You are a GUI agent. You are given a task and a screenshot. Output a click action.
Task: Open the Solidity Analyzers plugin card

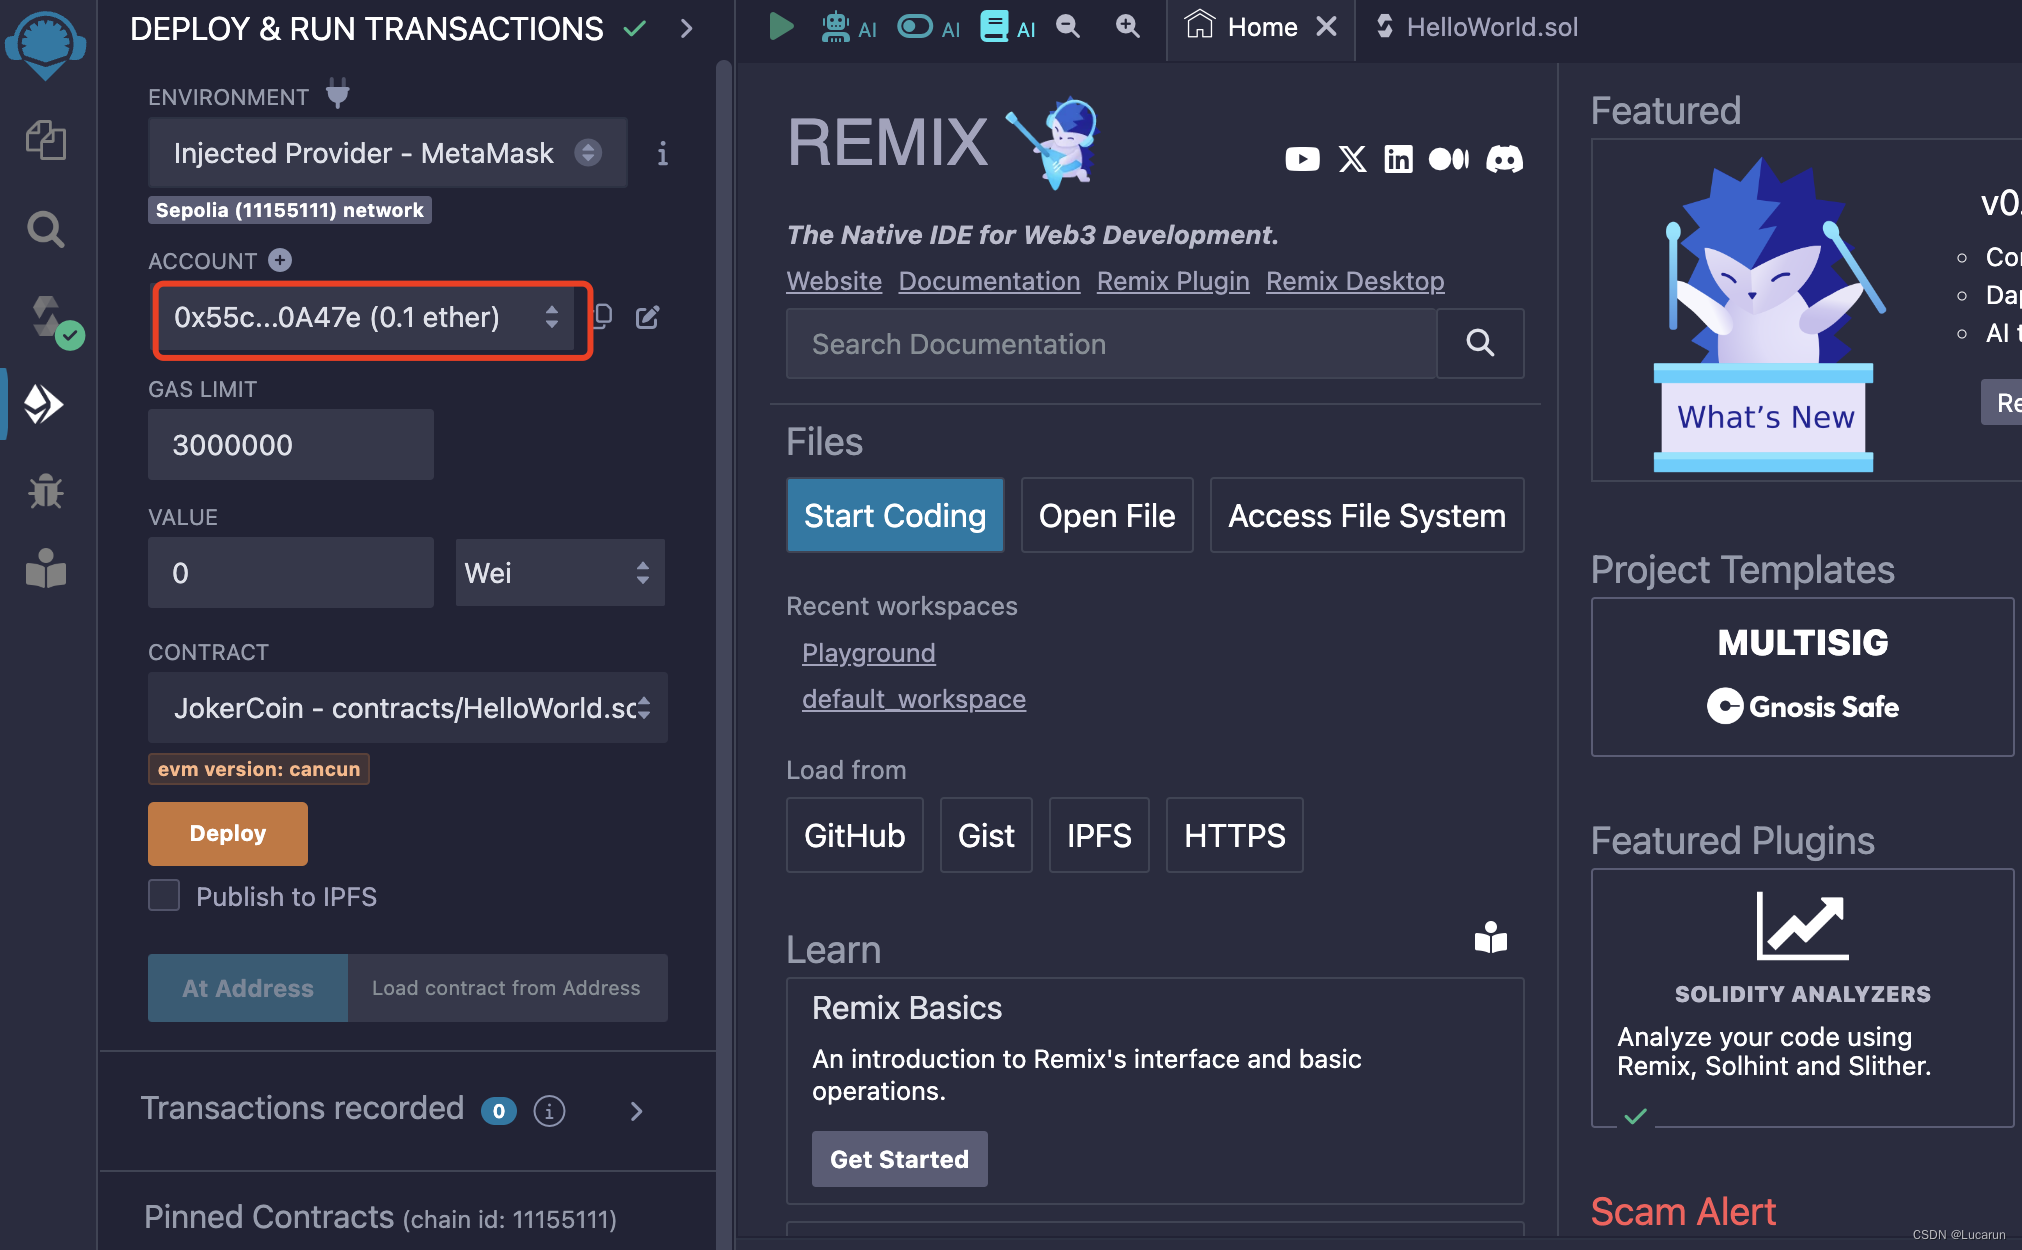click(1802, 997)
